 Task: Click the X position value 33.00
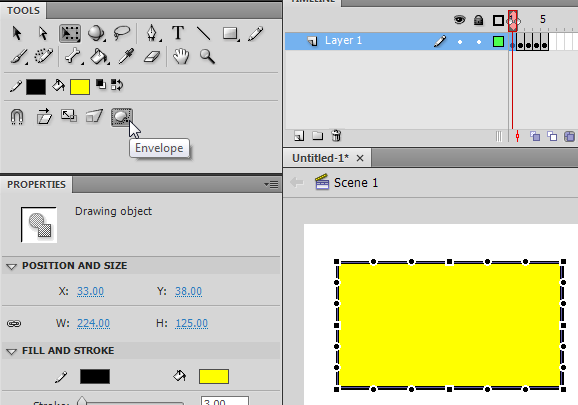click(x=90, y=291)
